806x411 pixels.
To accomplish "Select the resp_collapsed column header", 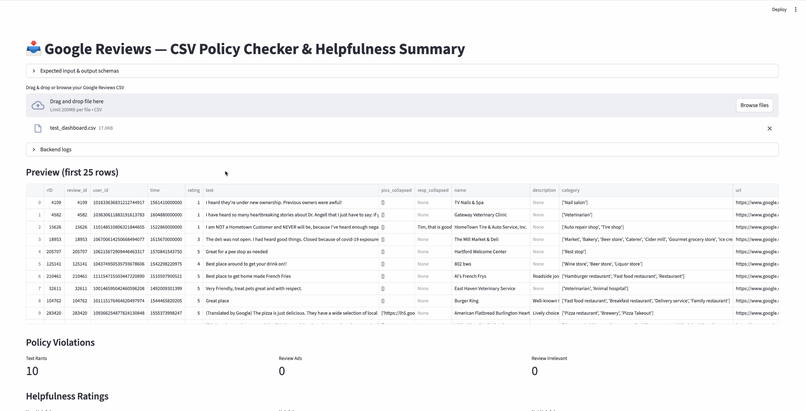I will (433, 190).
